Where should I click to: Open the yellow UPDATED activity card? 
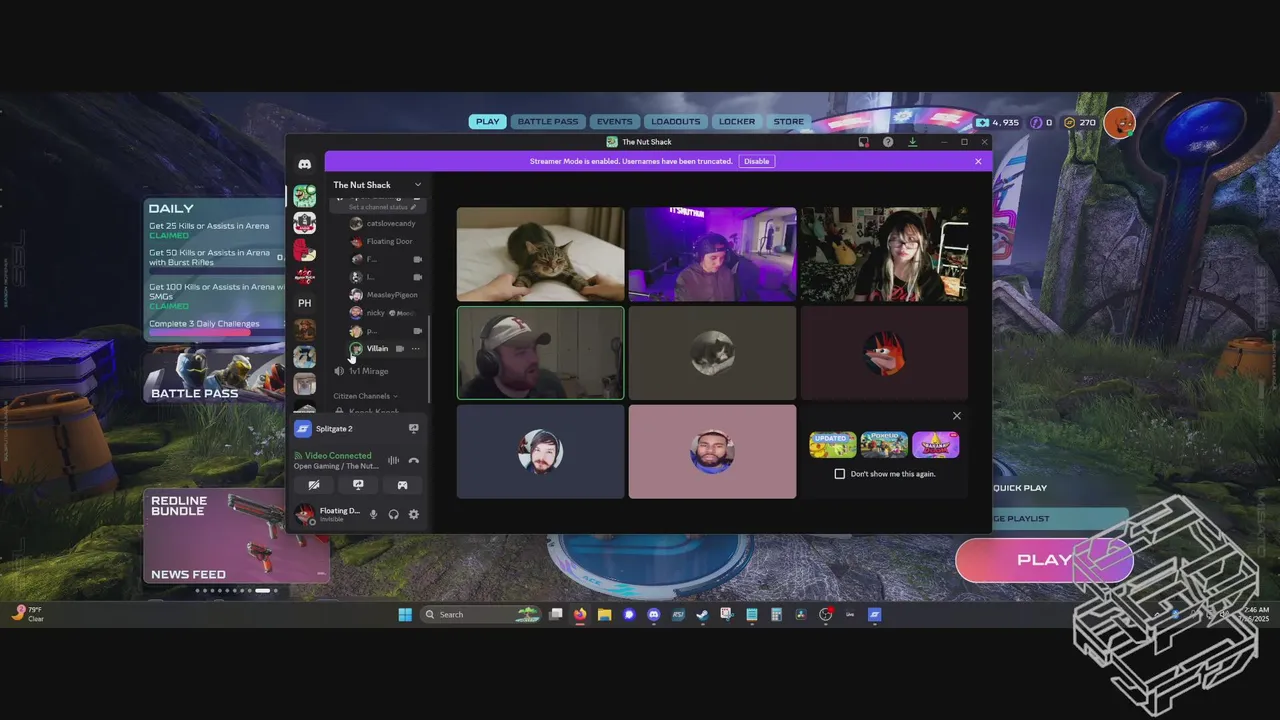pyautogui.click(x=833, y=444)
